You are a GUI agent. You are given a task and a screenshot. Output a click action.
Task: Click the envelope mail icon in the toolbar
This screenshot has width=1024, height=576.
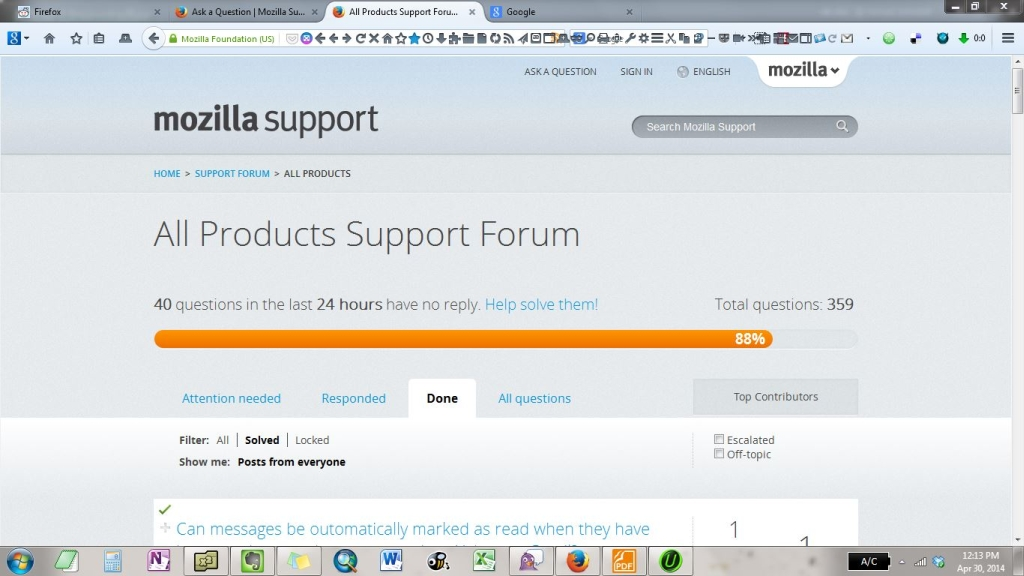tap(847, 39)
